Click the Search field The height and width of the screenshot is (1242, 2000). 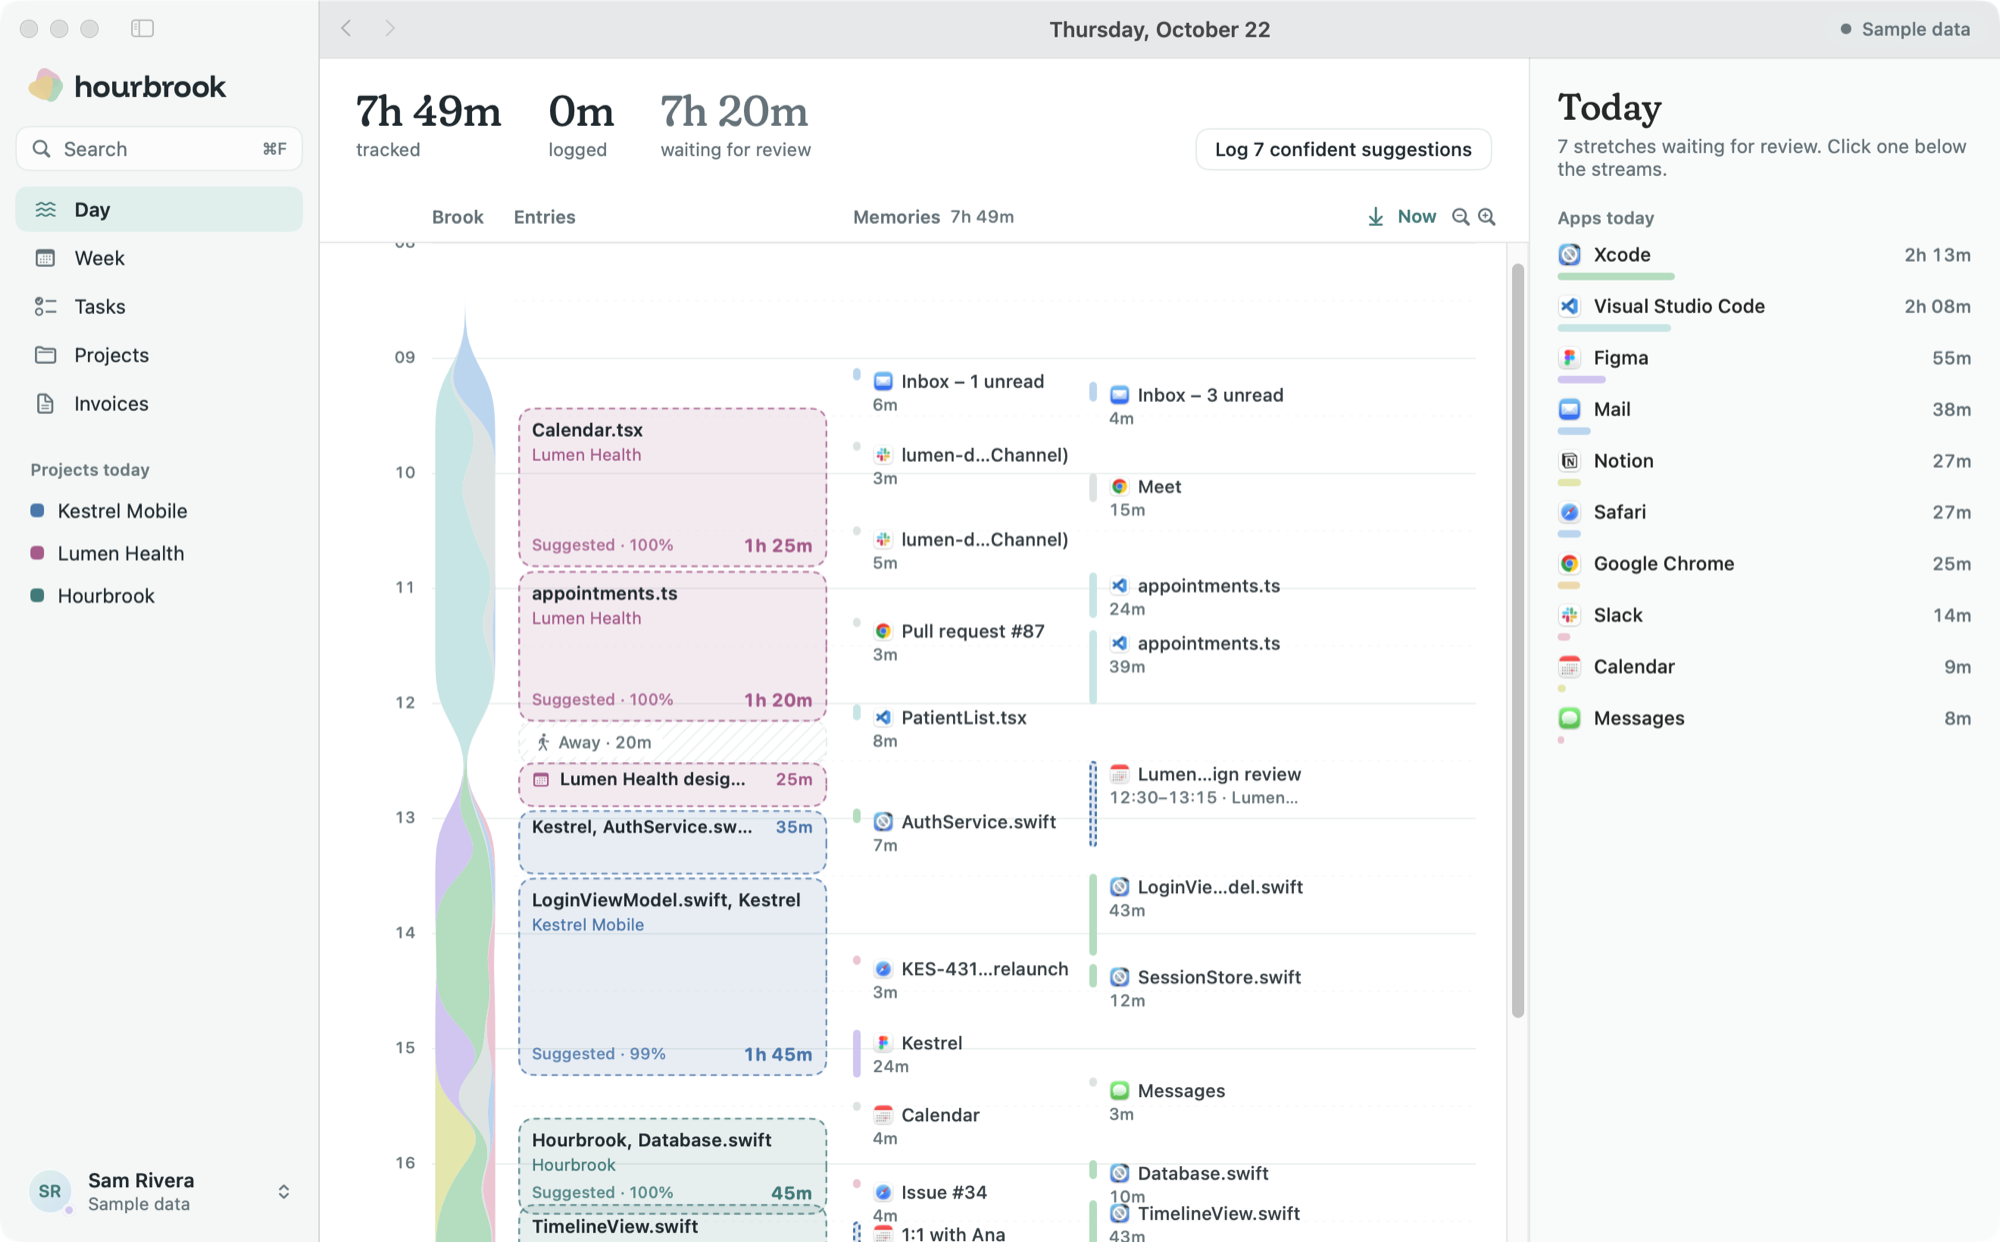(159, 149)
